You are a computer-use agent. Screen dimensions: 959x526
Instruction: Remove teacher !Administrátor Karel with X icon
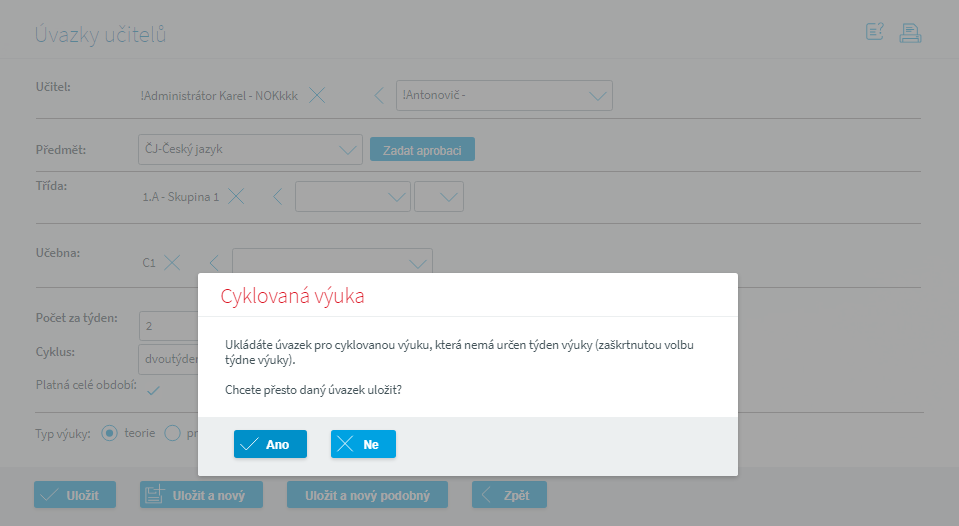point(317,96)
